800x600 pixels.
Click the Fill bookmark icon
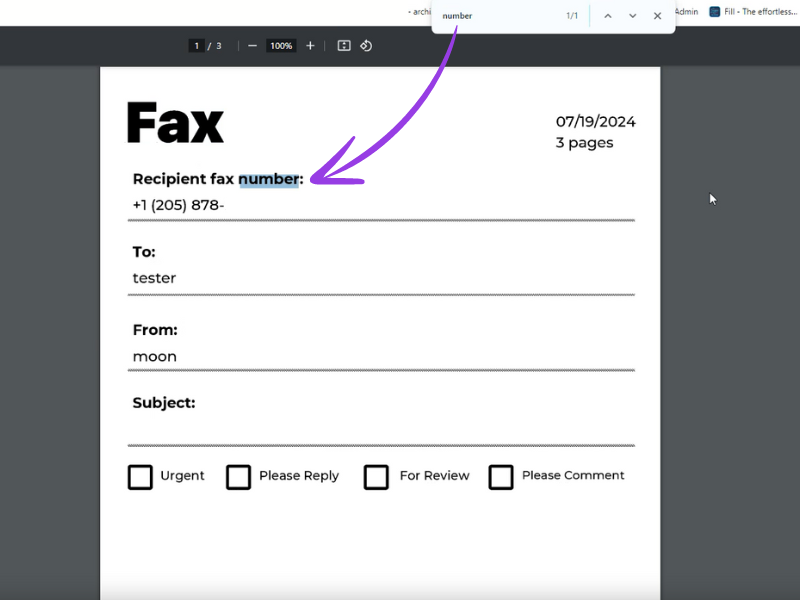[x=715, y=12]
